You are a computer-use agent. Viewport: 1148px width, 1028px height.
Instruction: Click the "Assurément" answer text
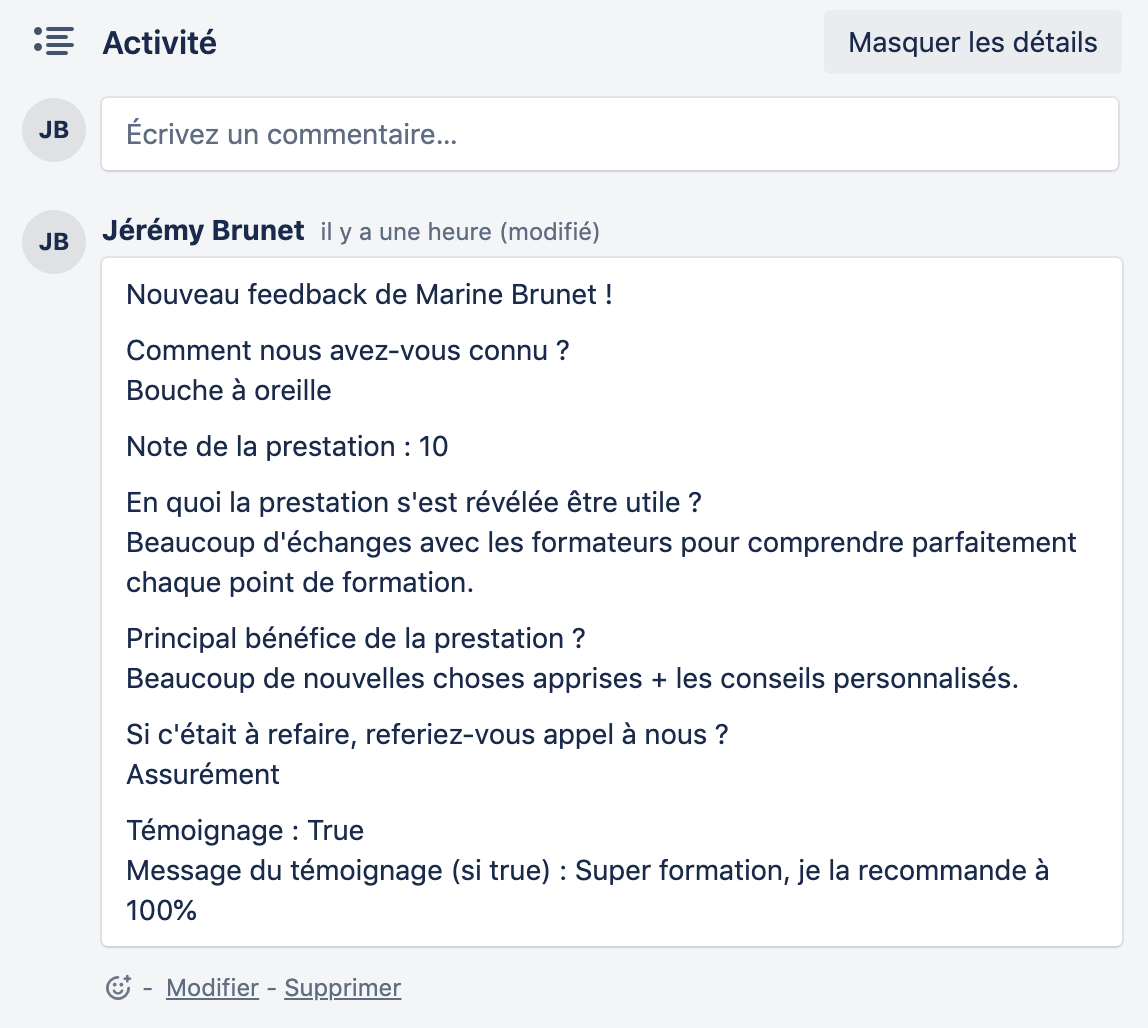203,774
